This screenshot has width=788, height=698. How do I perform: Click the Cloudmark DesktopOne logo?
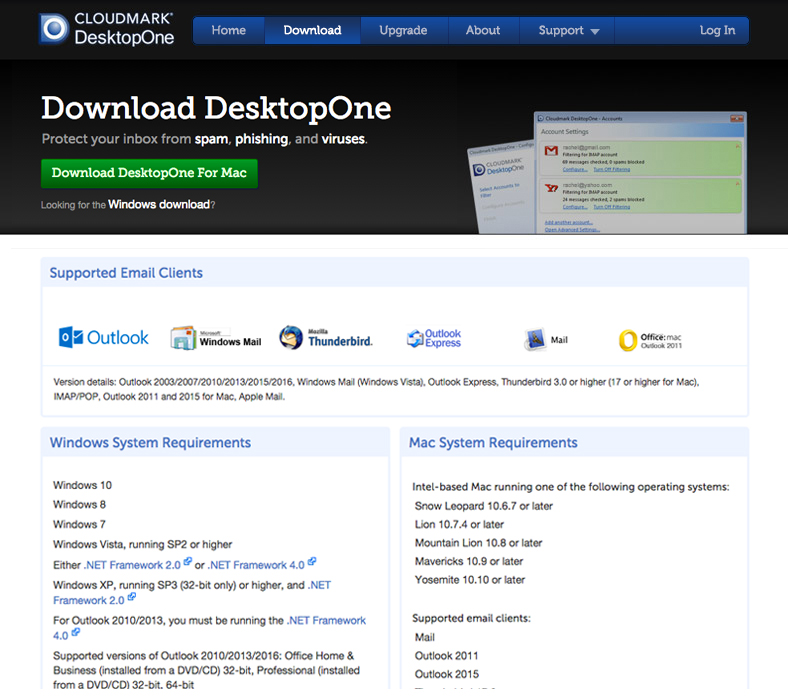click(x=107, y=30)
